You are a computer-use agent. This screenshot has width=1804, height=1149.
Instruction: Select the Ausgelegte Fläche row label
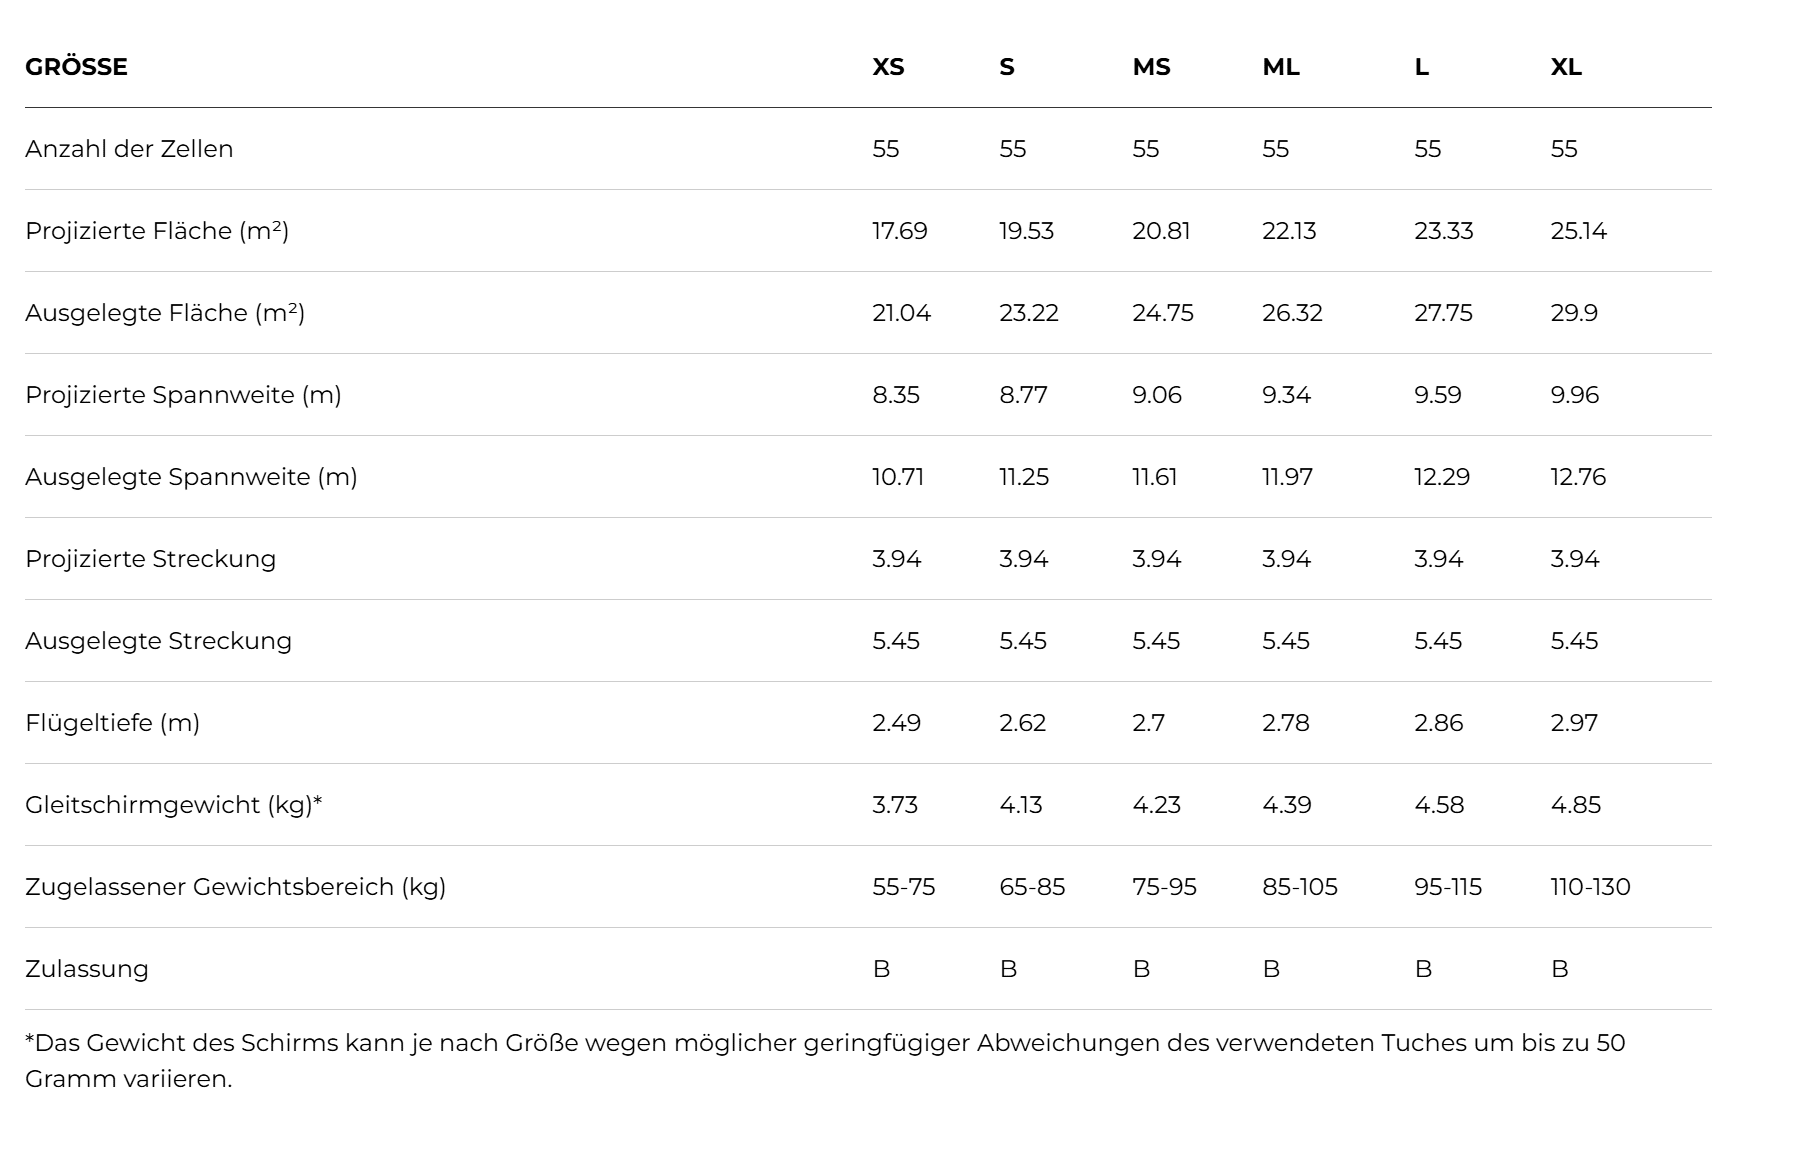[165, 313]
